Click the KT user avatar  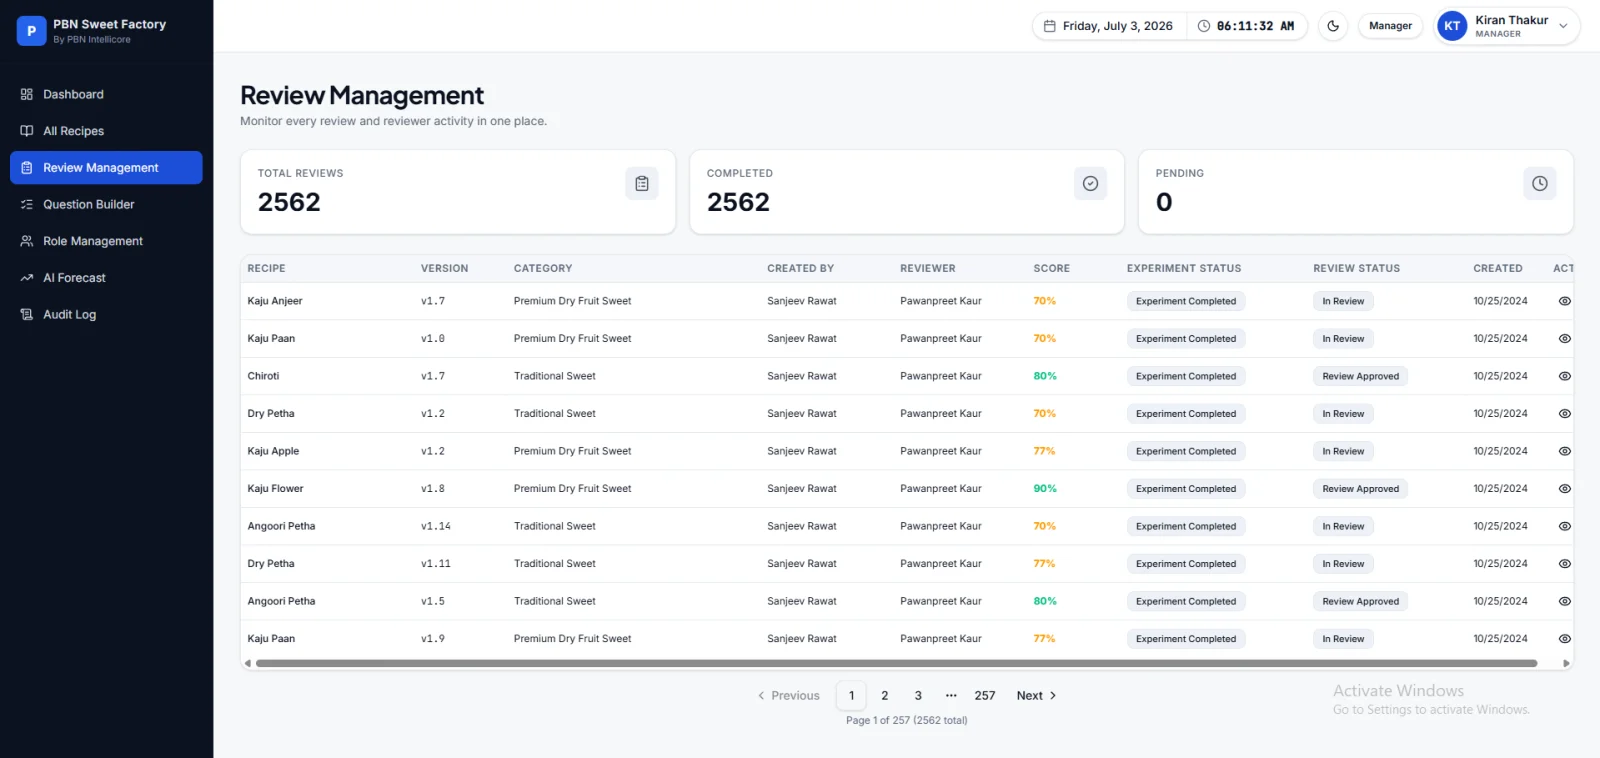(x=1452, y=26)
